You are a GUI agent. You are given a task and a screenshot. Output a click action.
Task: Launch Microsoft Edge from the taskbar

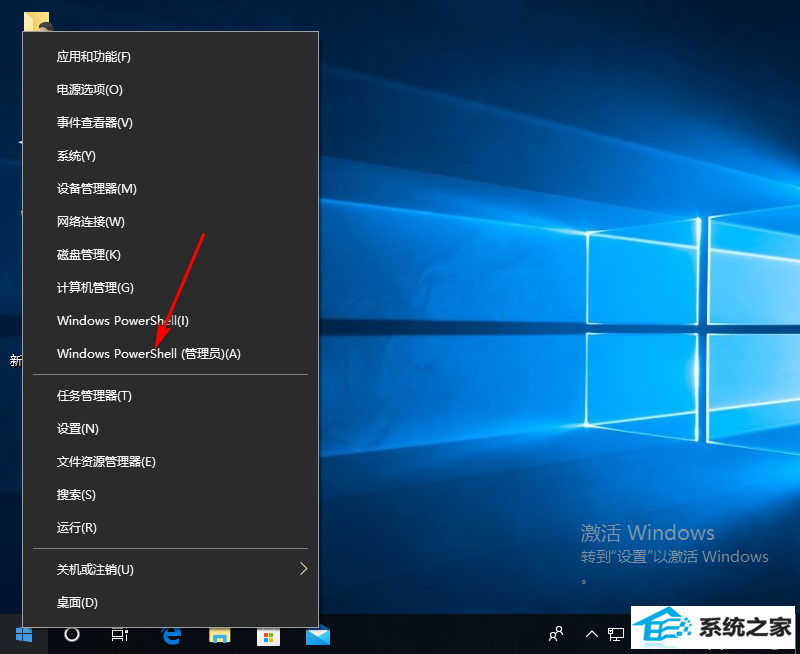(171, 635)
